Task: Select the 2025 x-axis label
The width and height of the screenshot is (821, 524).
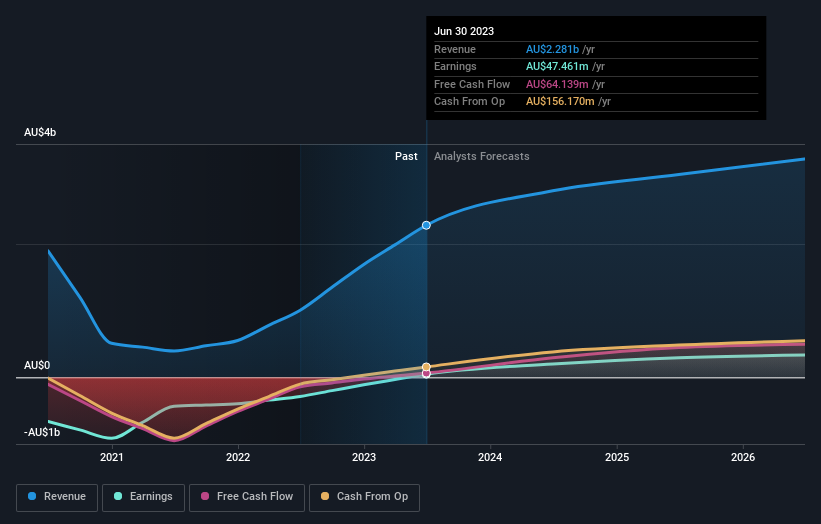Action: [617, 458]
